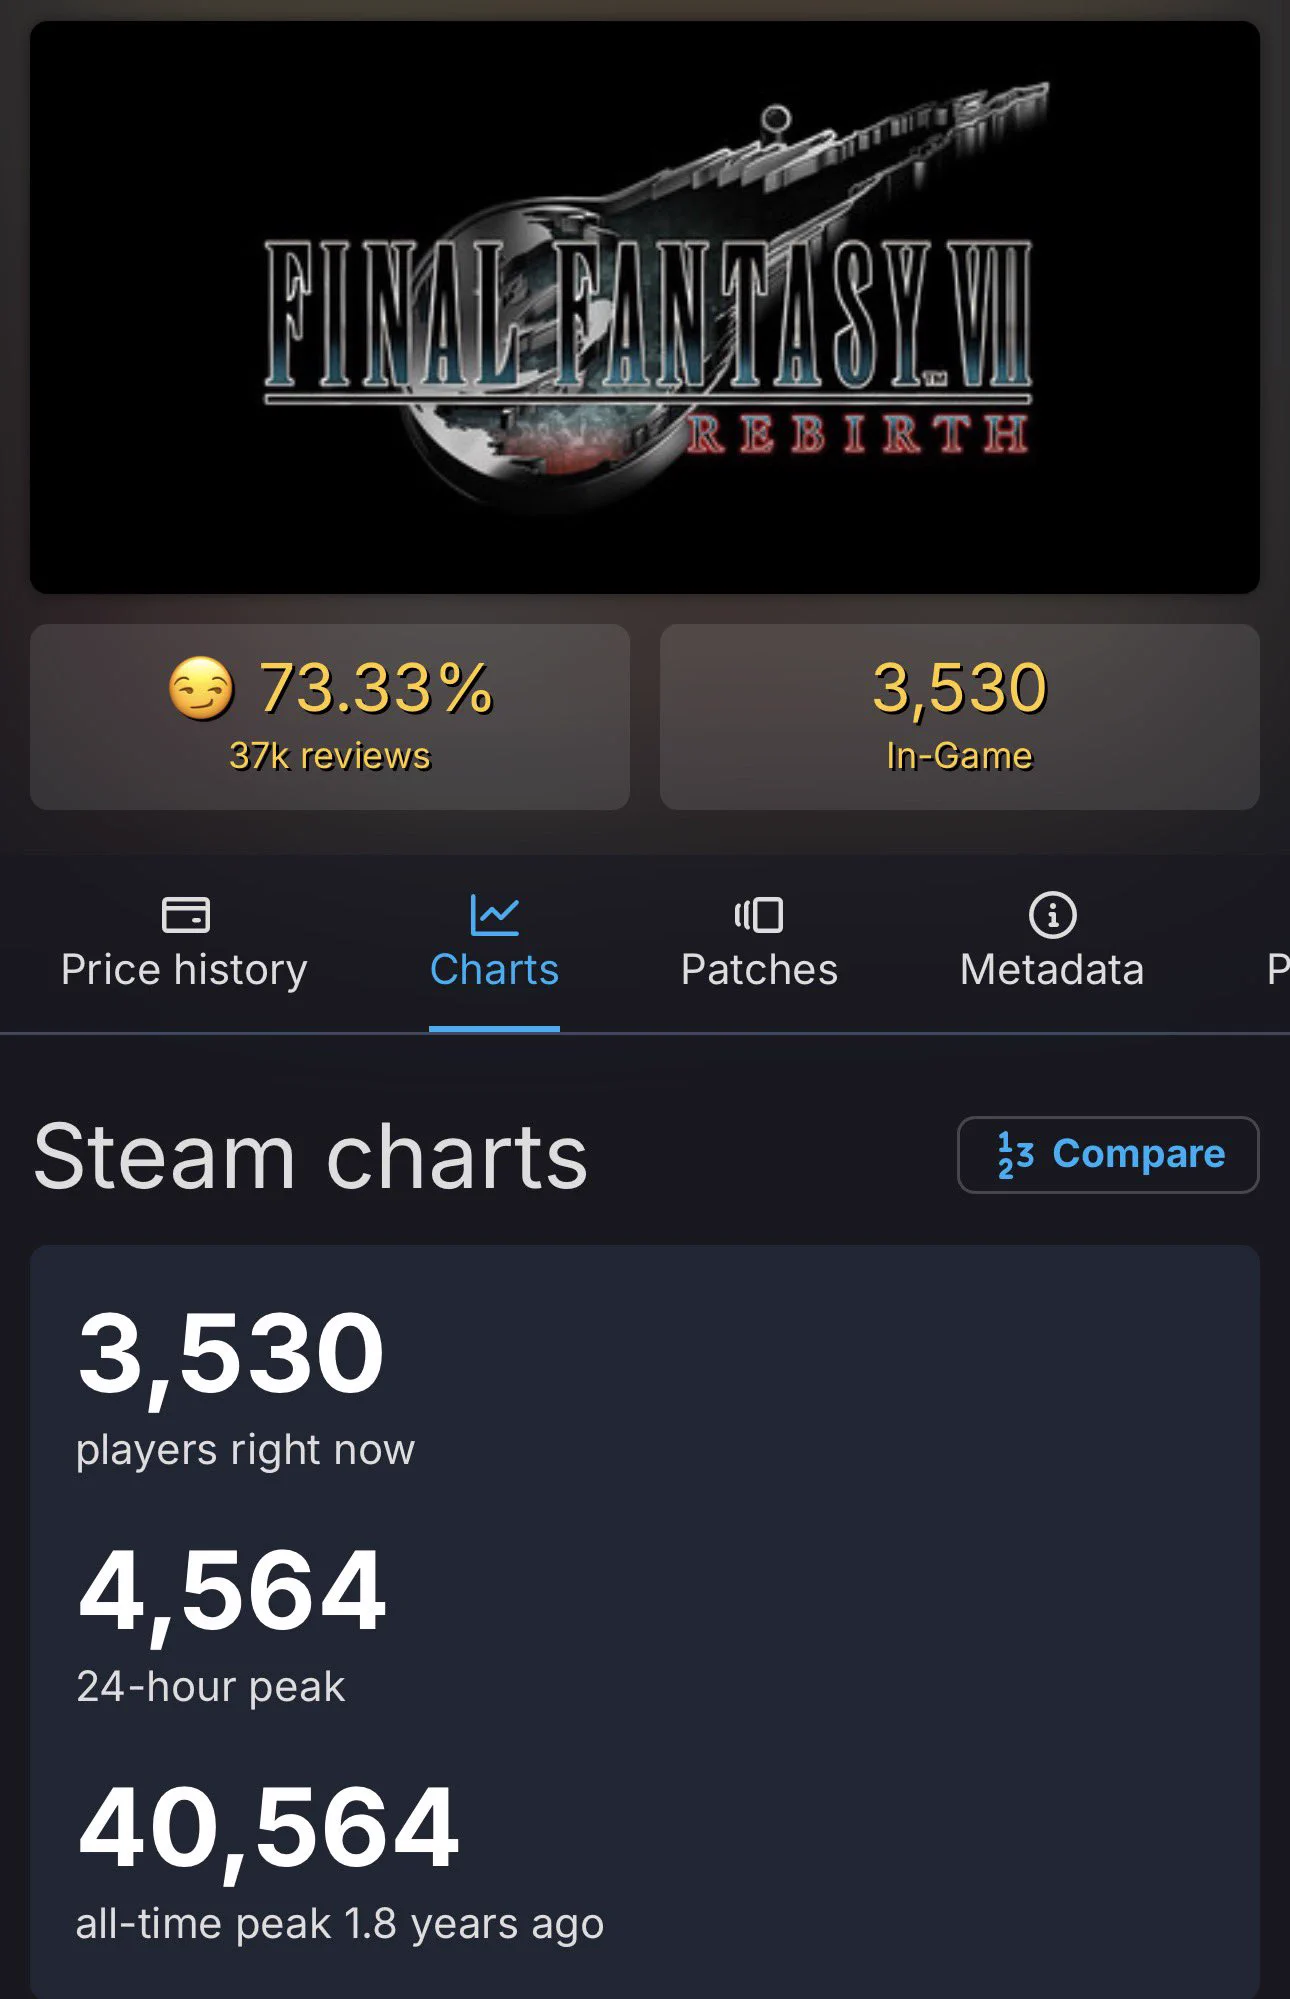Click the Final Fantasy VII Rebirth banner image
Screen dimensions: 1290x1999
pos(645,307)
